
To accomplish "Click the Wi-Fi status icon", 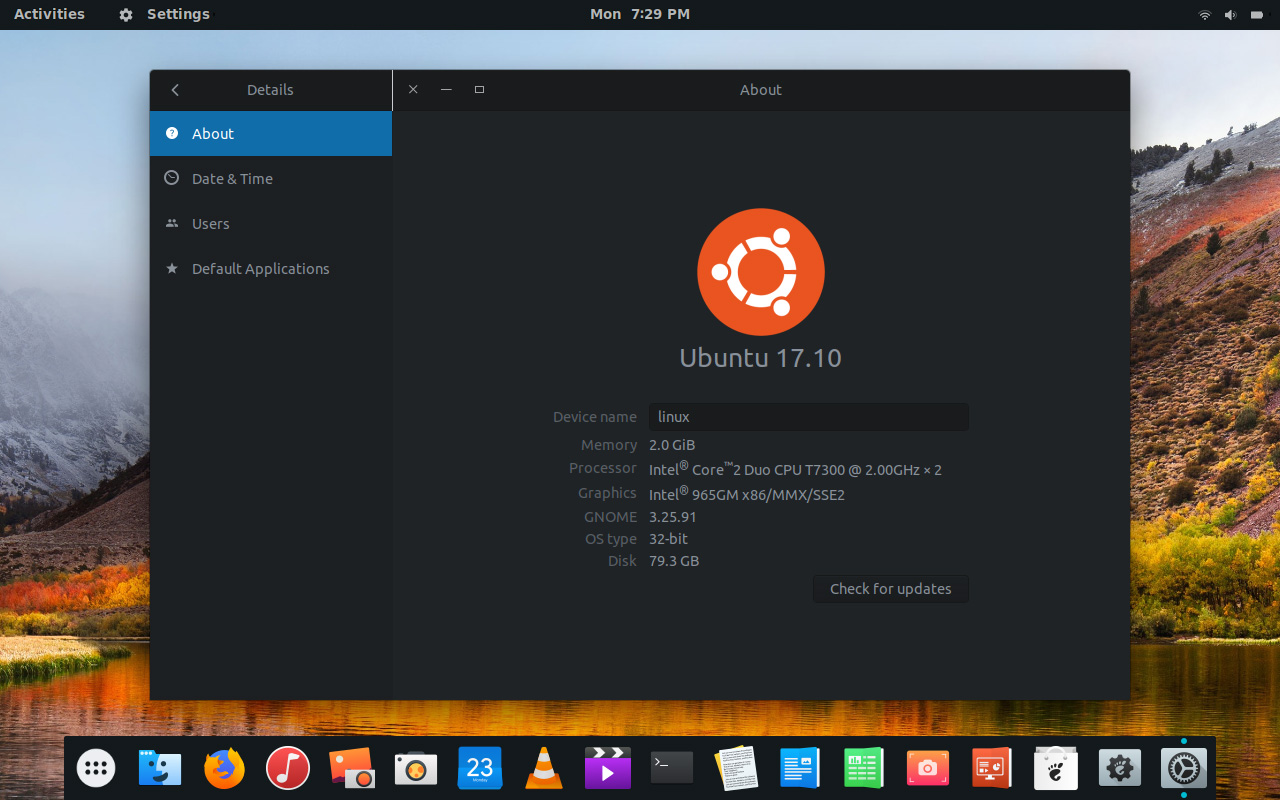I will (1204, 14).
